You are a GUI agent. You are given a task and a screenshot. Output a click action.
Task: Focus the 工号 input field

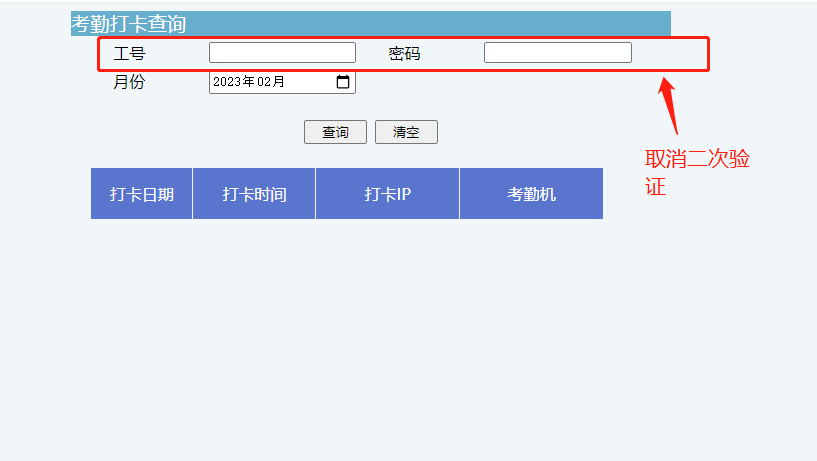pos(282,53)
